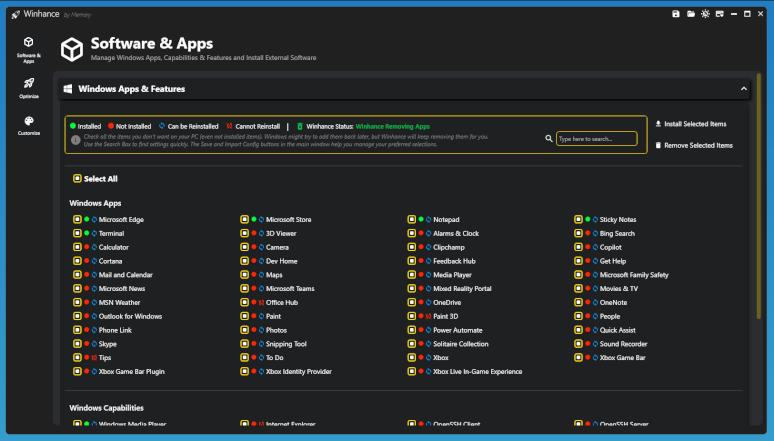
Task: Click the Media Player label
Action: click(452, 275)
